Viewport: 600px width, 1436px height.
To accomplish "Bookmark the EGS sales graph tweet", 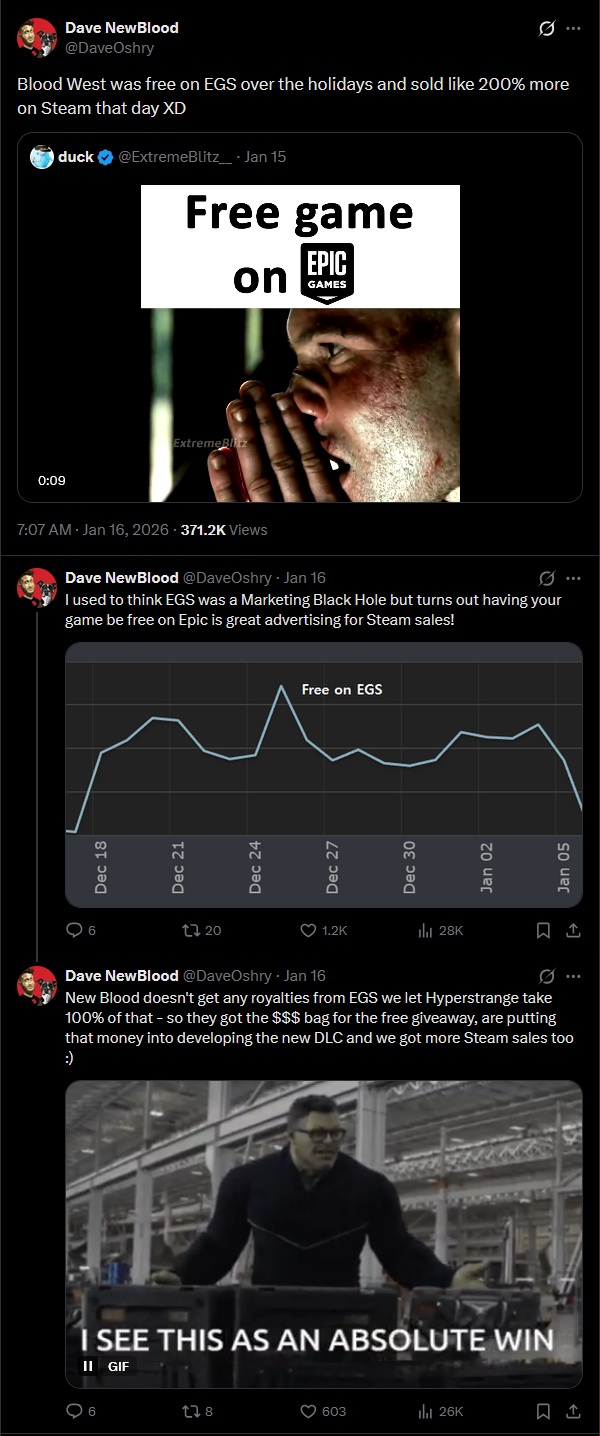I will pyautogui.click(x=543, y=930).
